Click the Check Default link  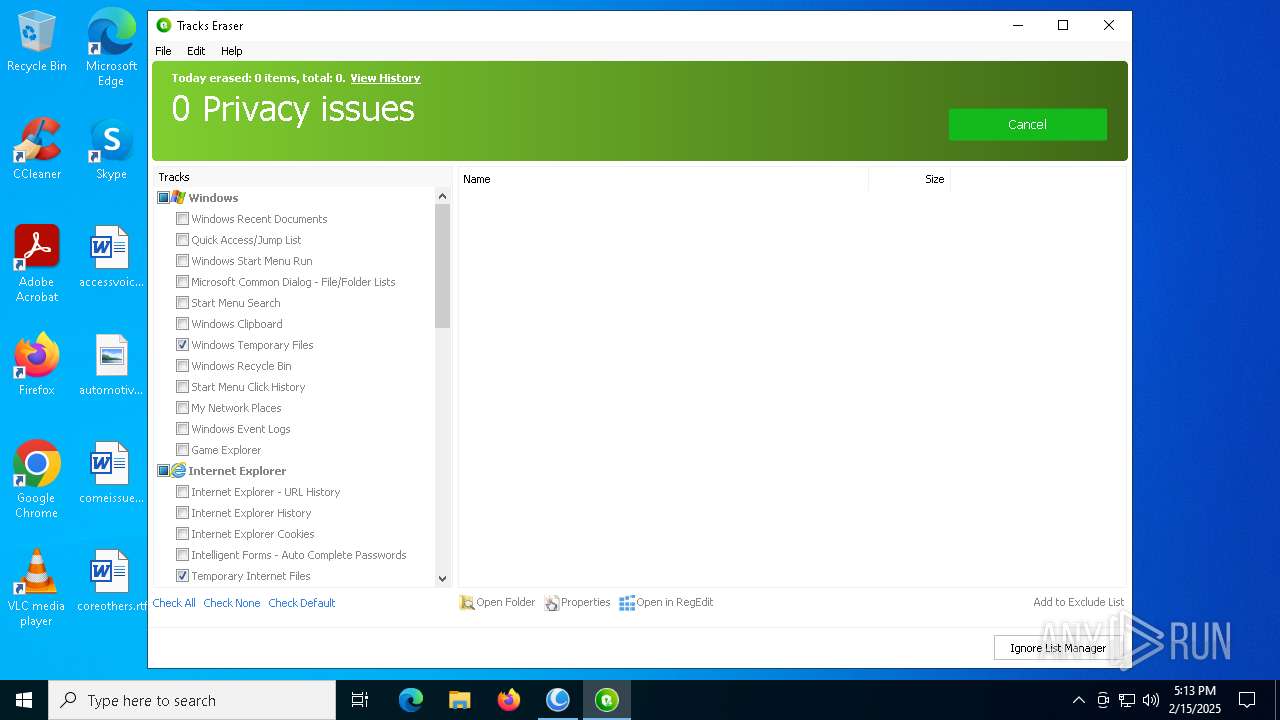(x=302, y=603)
